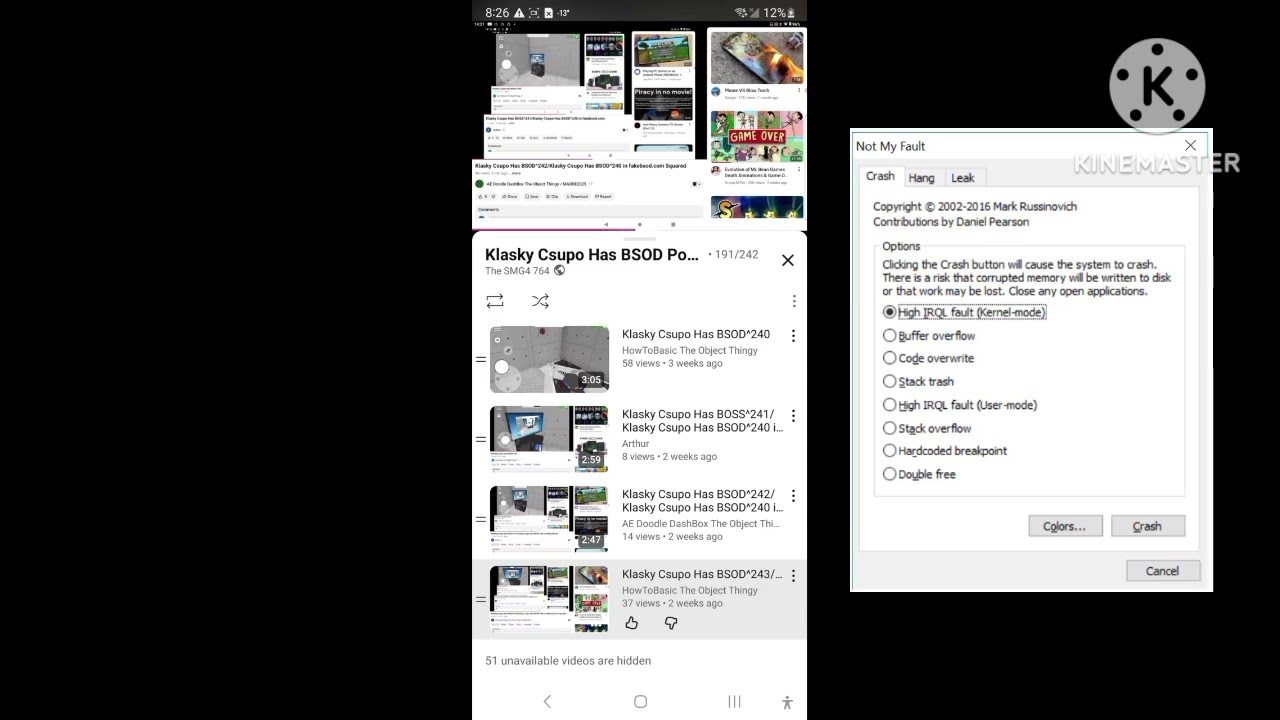Click Klasky Csupo Has BSOD^240 video title
The image size is (1280, 720).
click(x=696, y=334)
